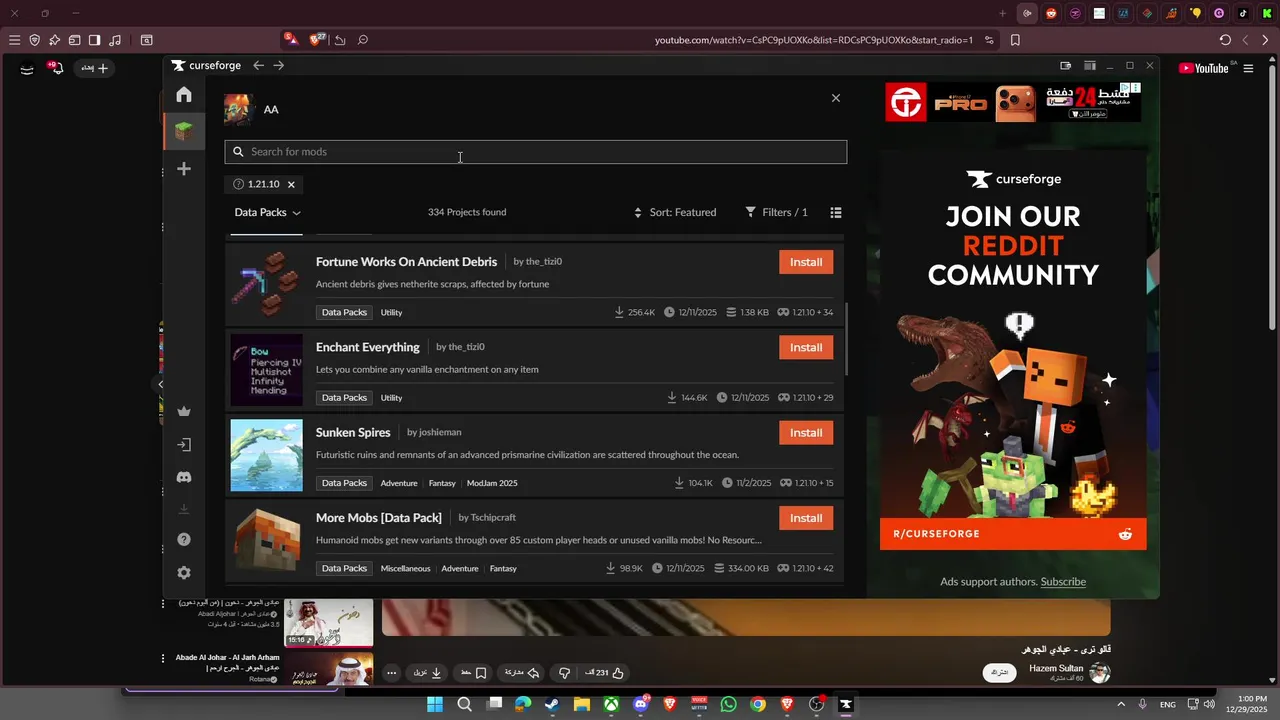Click the sign-in arrow icon in sidebar
1280x720 pixels.
coord(184,445)
